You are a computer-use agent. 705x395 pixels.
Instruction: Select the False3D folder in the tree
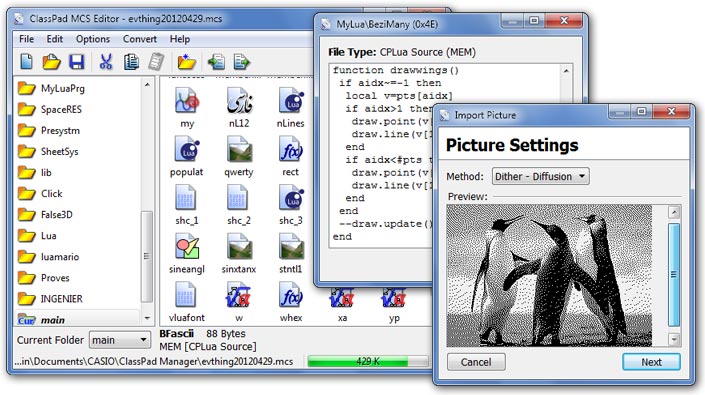[x=45, y=215]
